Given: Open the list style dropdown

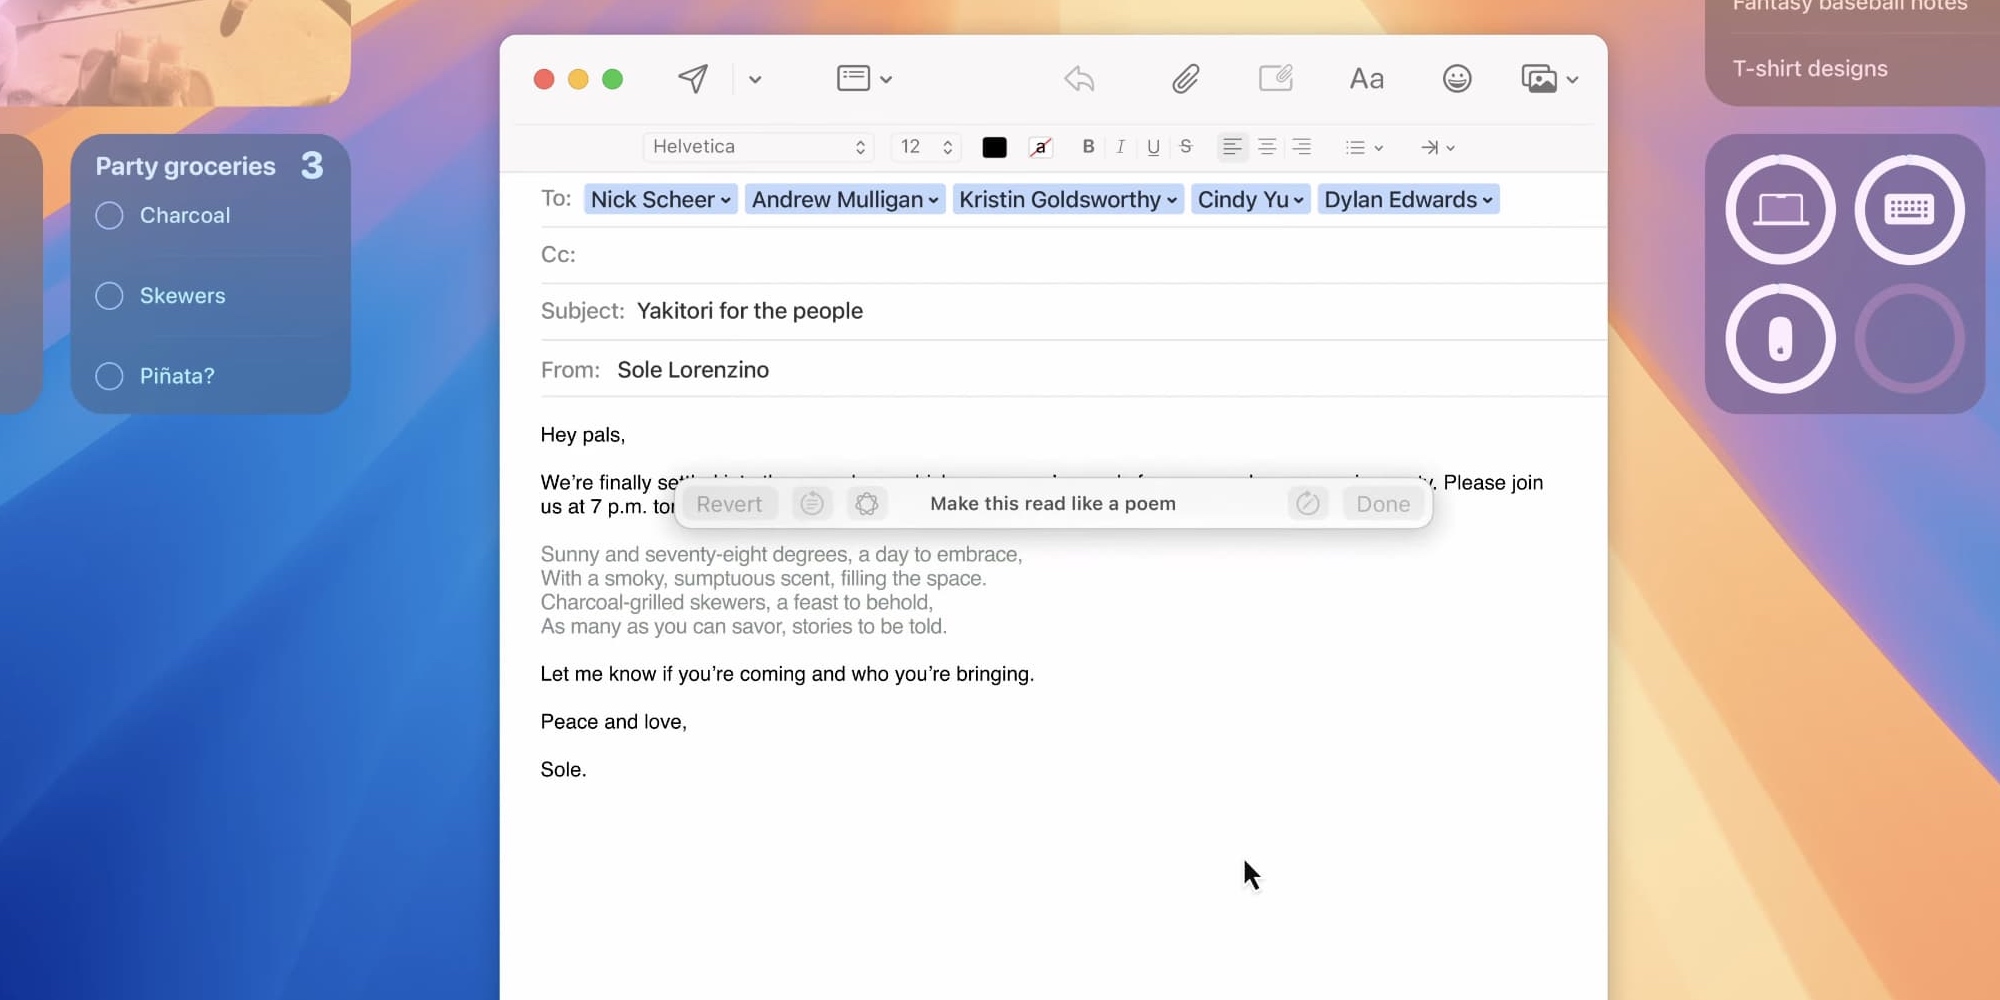Looking at the screenshot, I should point(1364,147).
